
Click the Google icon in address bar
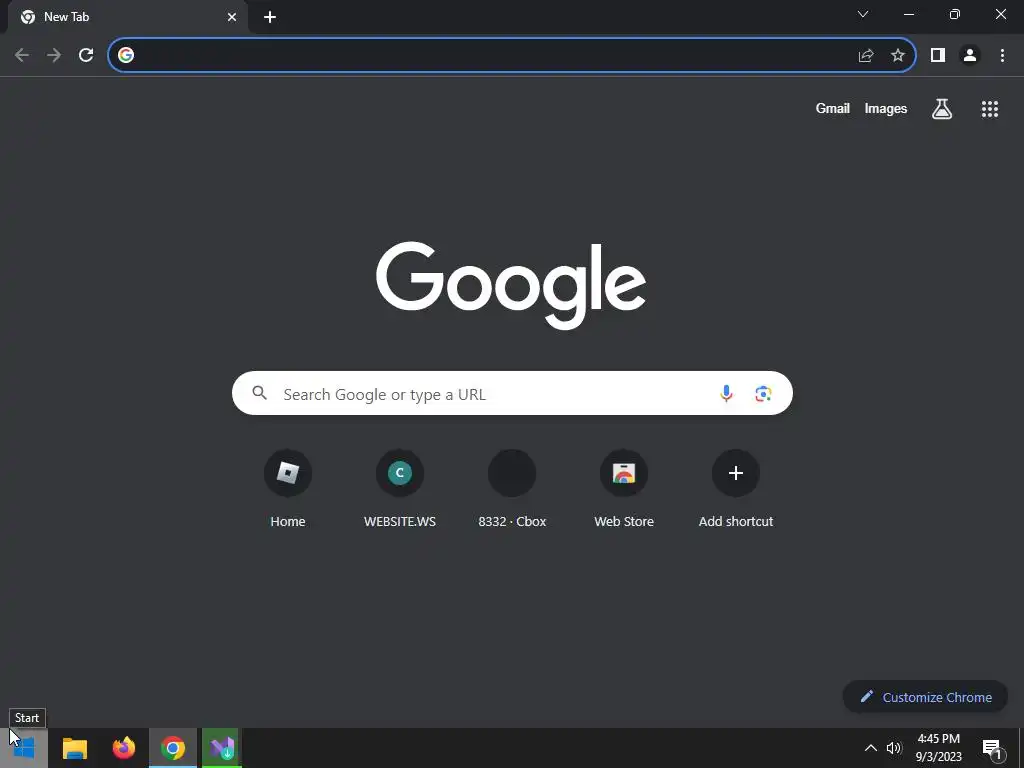(126, 55)
